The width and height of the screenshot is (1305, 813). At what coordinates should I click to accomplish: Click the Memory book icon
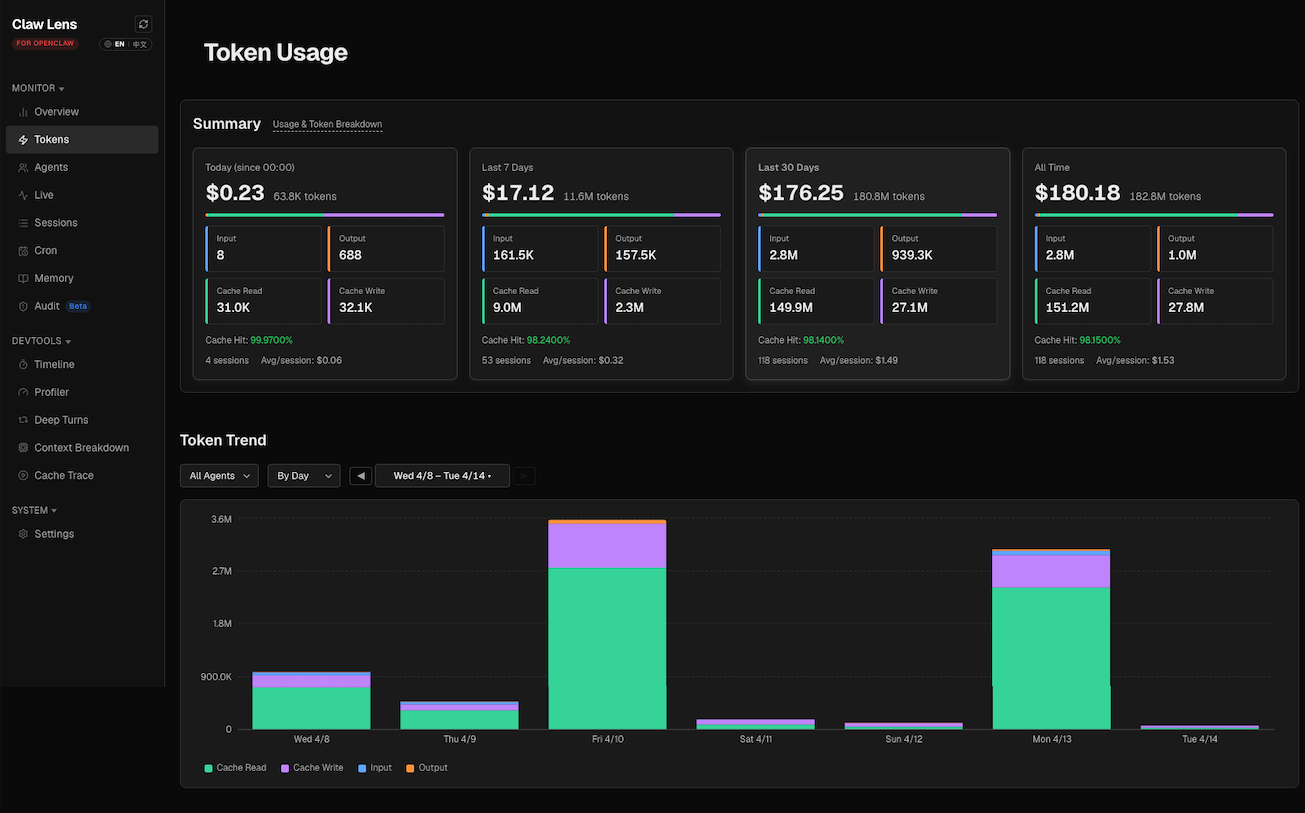pos(23,279)
